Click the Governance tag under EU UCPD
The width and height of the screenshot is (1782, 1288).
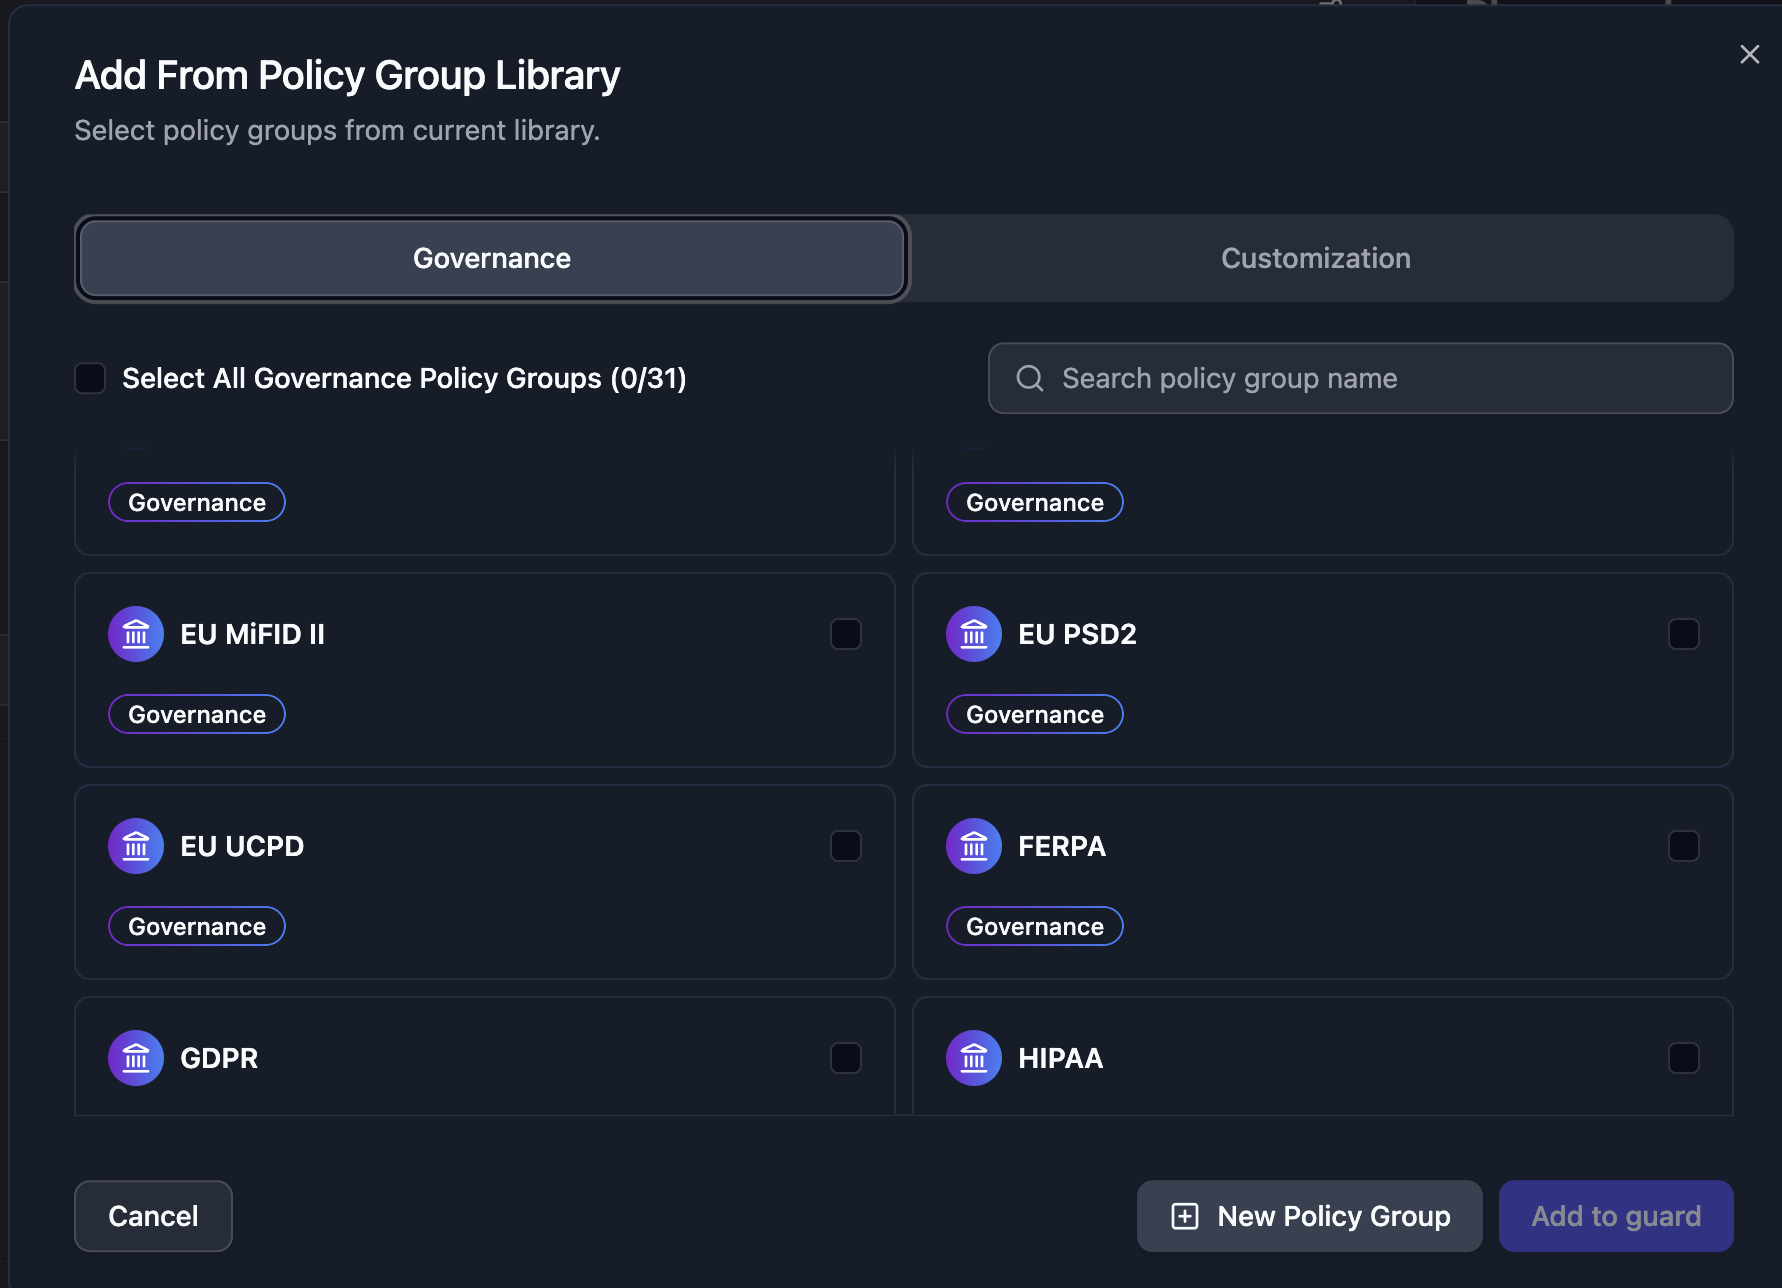click(197, 926)
